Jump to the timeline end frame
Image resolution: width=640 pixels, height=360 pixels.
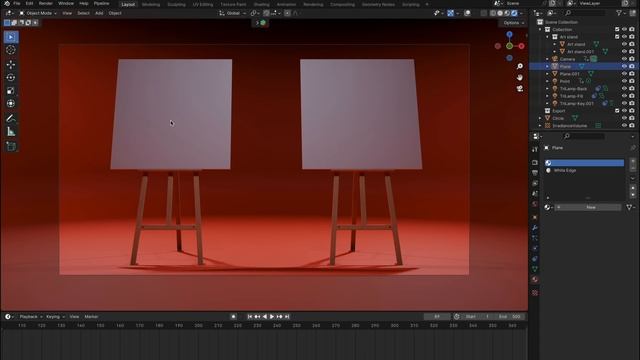pyautogui.click(x=287, y=317)
